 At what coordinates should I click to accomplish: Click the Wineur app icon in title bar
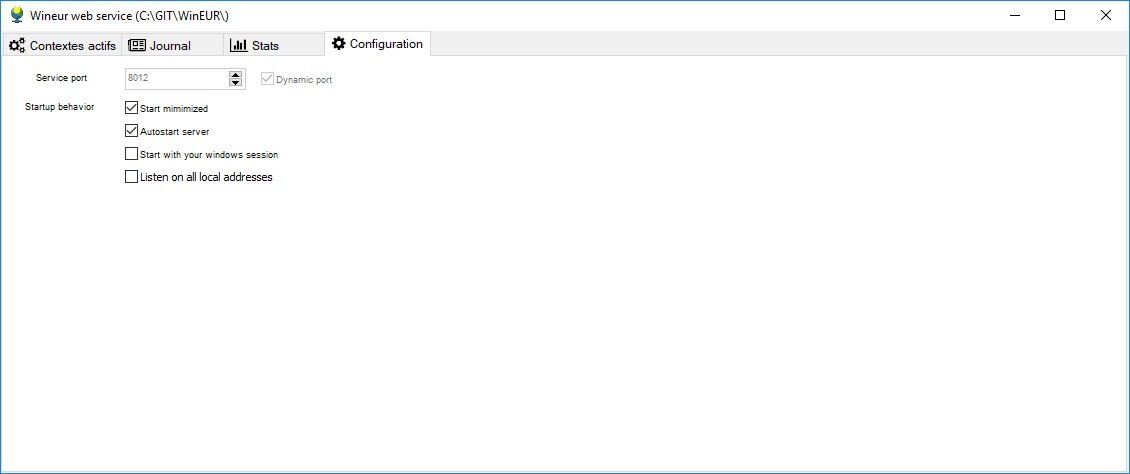click(17, 15)
